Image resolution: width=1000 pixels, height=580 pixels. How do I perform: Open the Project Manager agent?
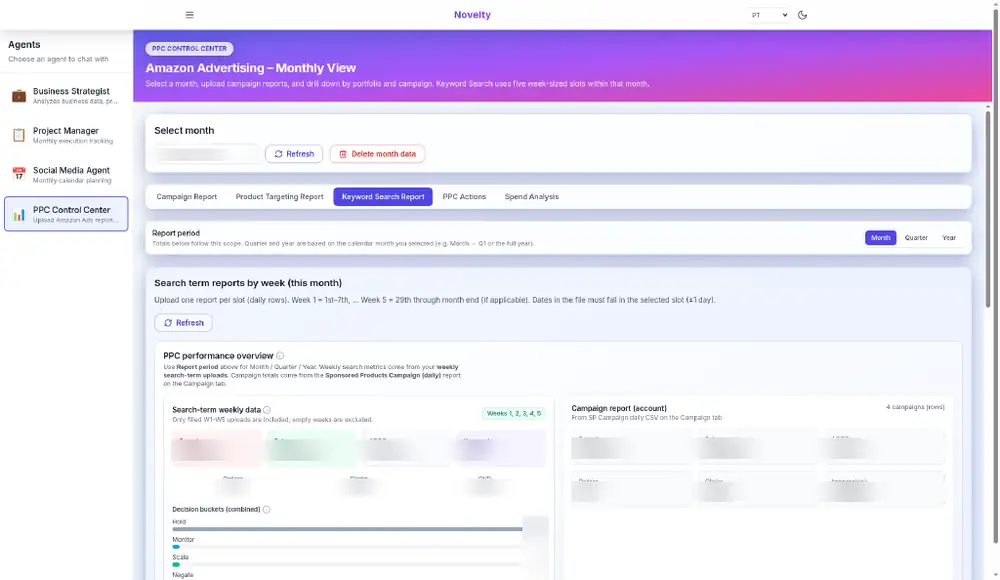66,135
